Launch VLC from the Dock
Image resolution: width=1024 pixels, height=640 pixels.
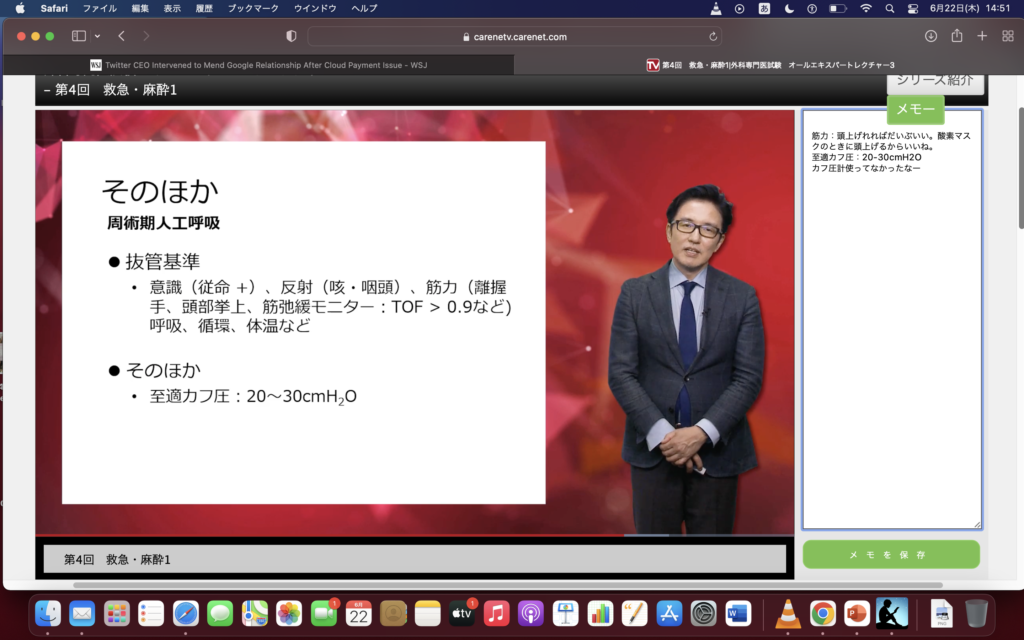(788, 613)
